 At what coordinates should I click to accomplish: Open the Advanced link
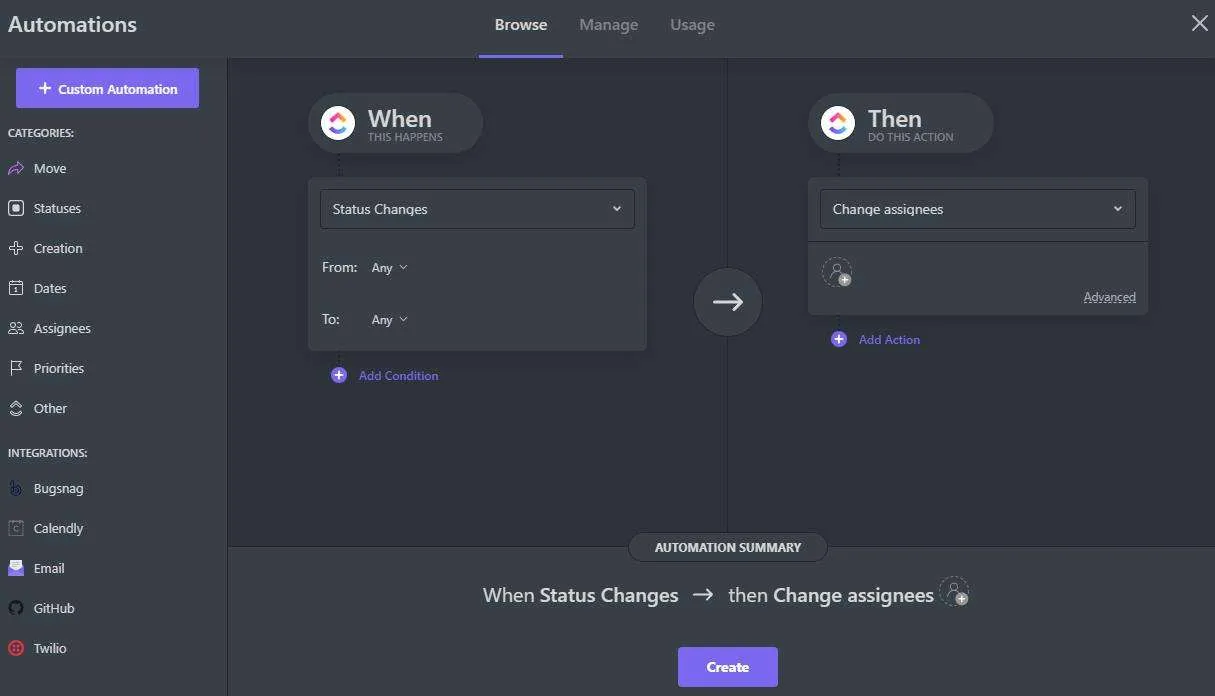(1109, 297)
